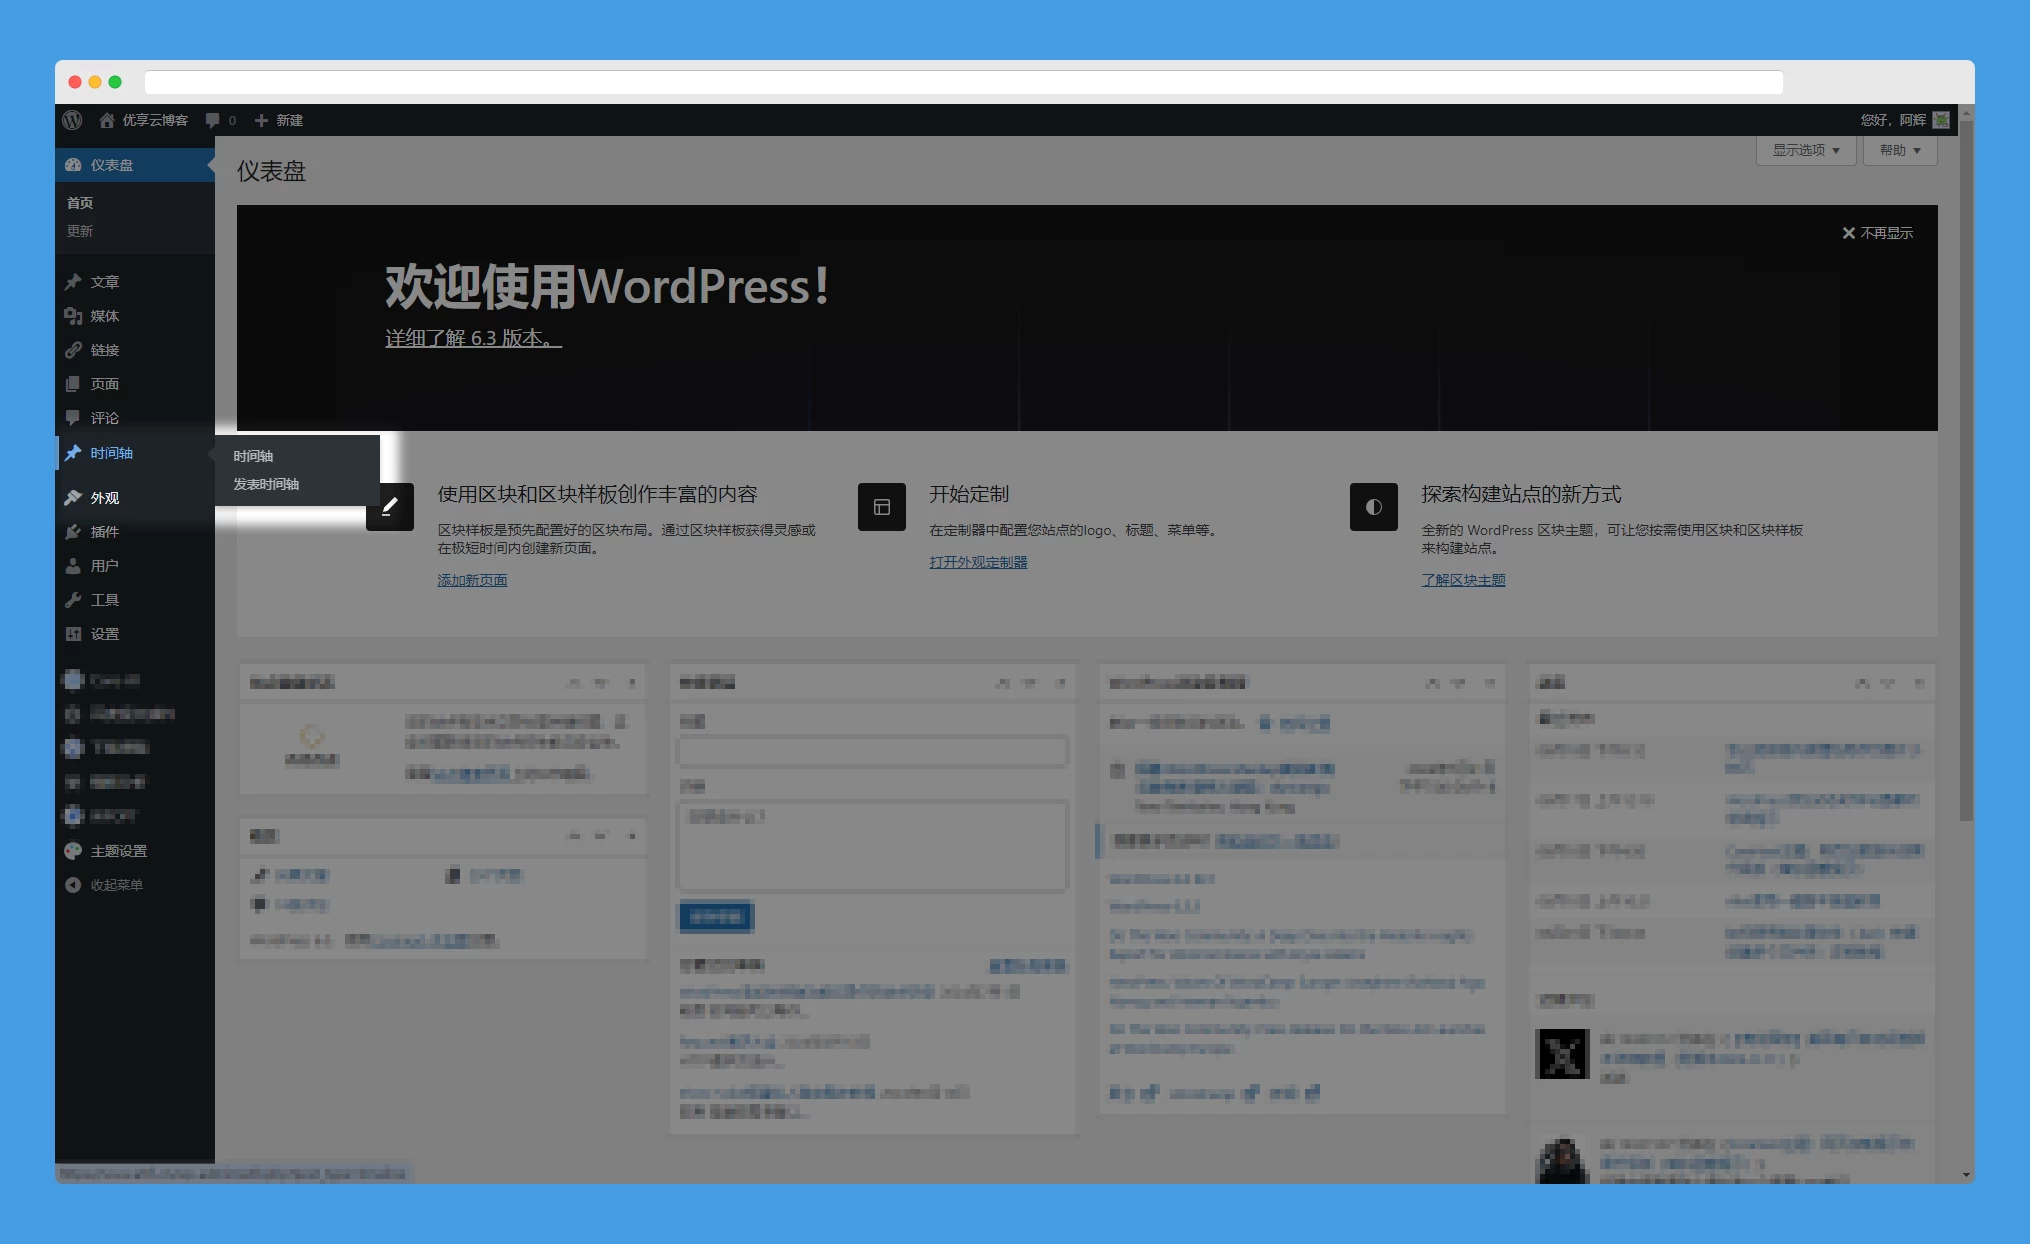This screenshot has height=1244, width=2030.
Task: Click the collapse arrow icon beside 收起菜单
Action: coord(73,885)
